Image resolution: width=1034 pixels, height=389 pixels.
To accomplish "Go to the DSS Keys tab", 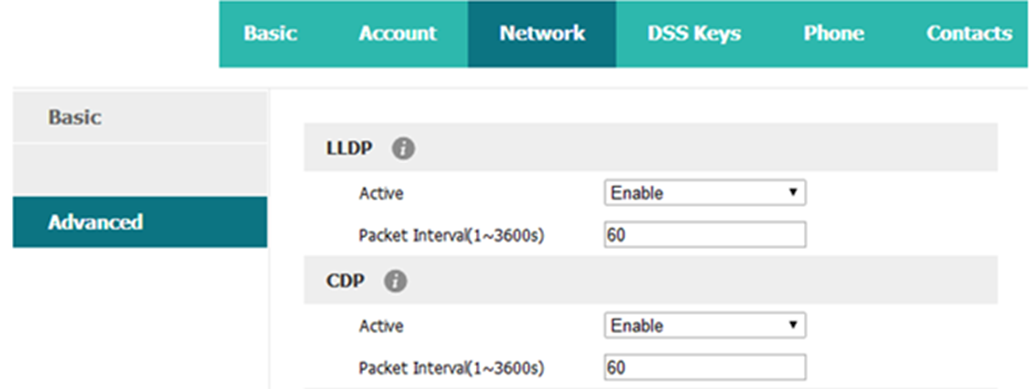I will [694, 34].
